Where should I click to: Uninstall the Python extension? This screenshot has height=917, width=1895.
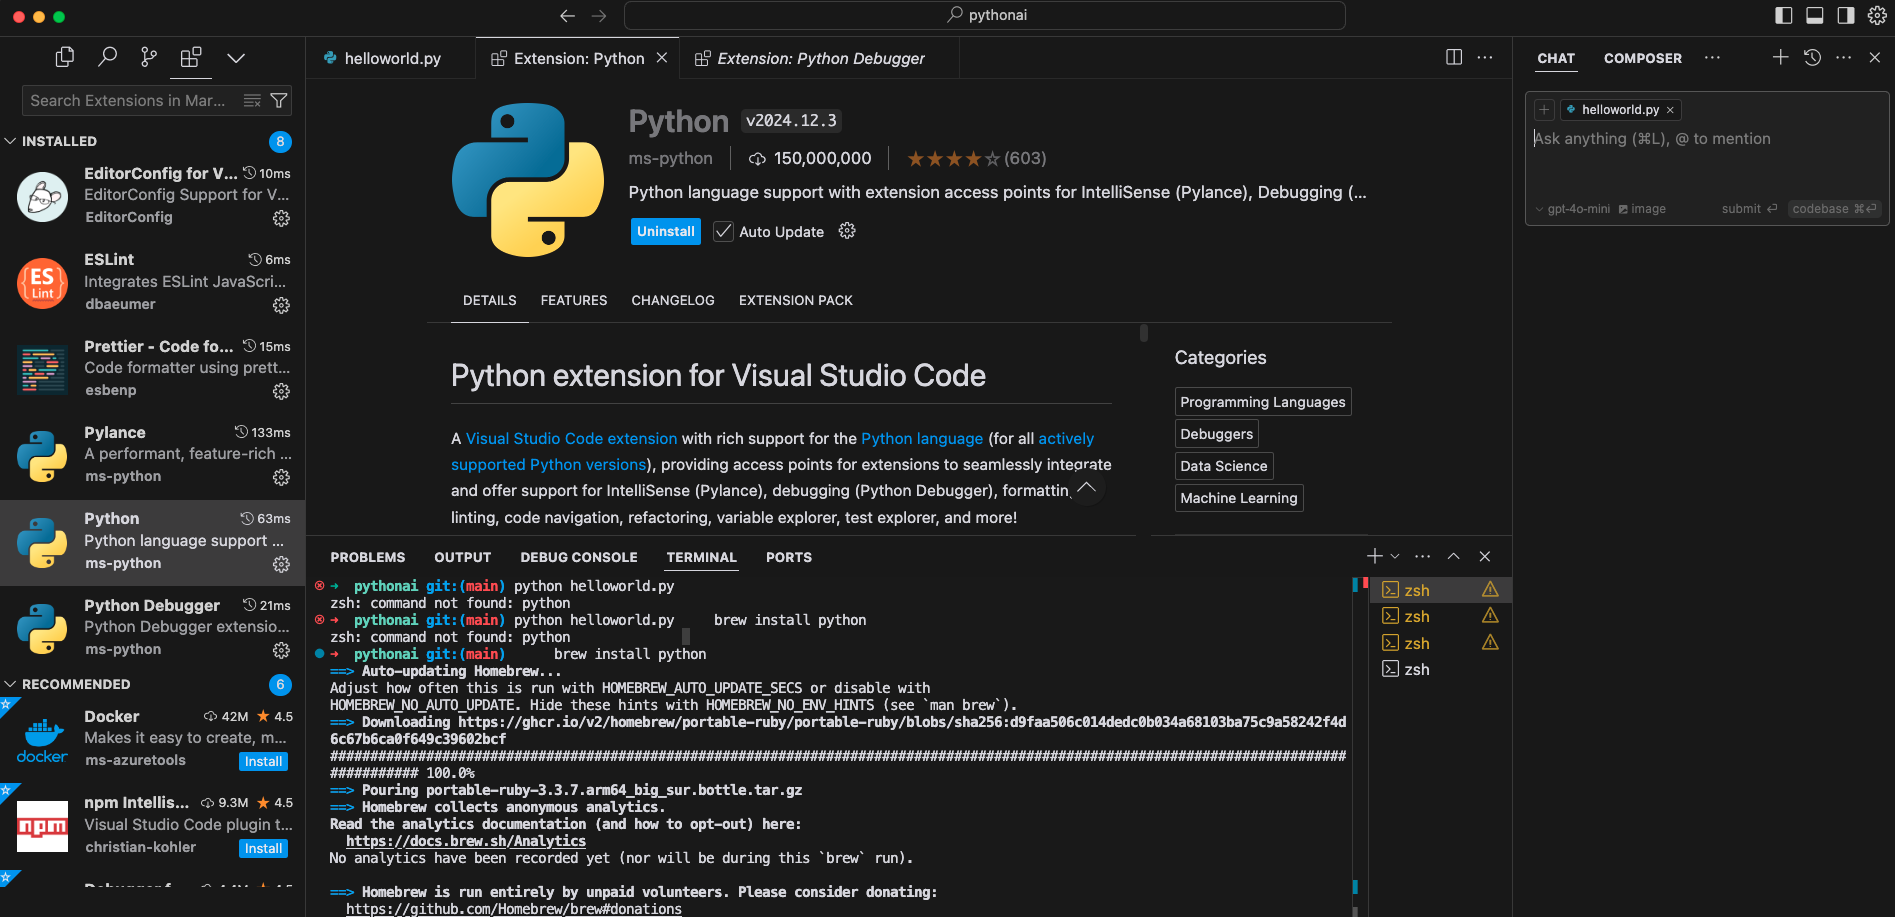click(666, 231)
